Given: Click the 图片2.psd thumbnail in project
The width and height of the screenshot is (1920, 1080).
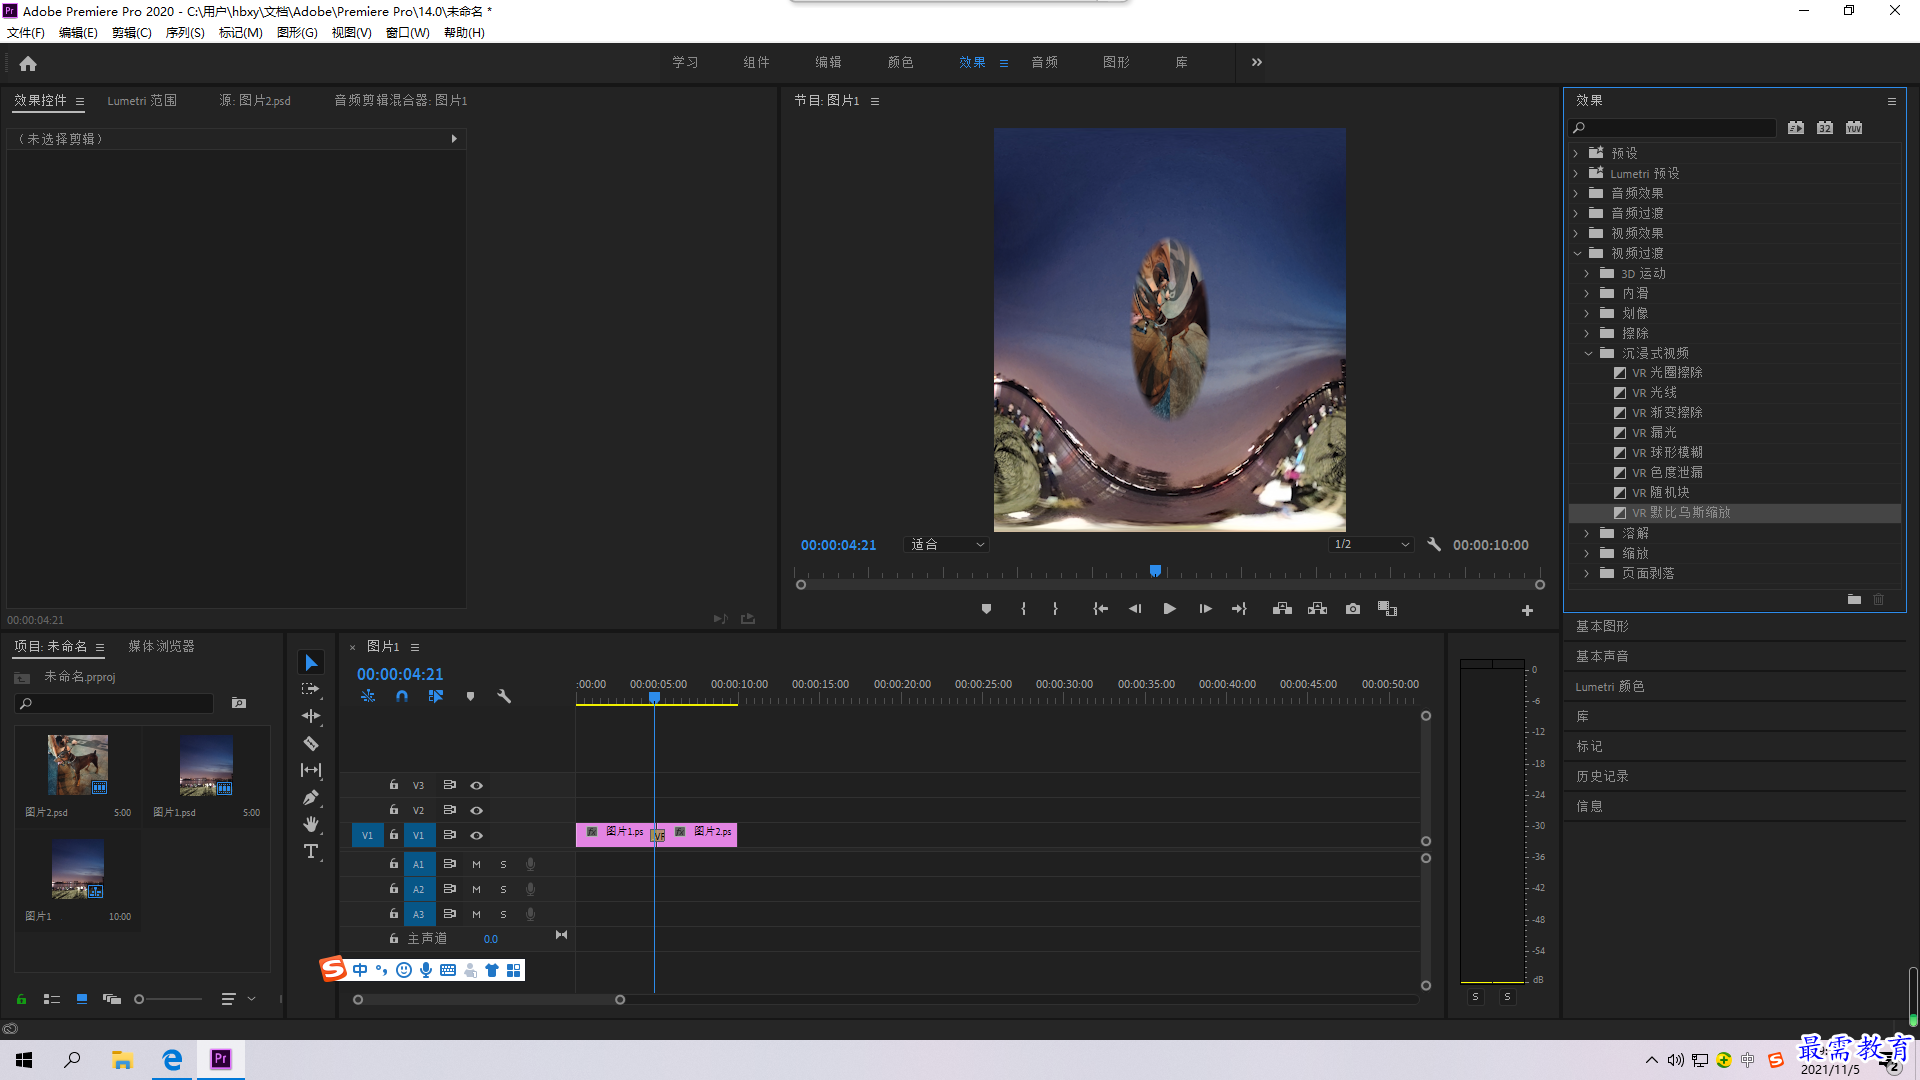Looking at the screenshot, I should [x=78, y=765].
